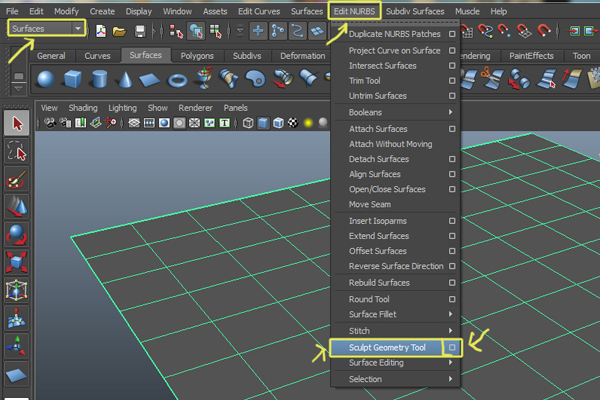Screen dimensions: 600x400
Task: Open the Surfaces menu set dropdown
Action: coord(46,28)
